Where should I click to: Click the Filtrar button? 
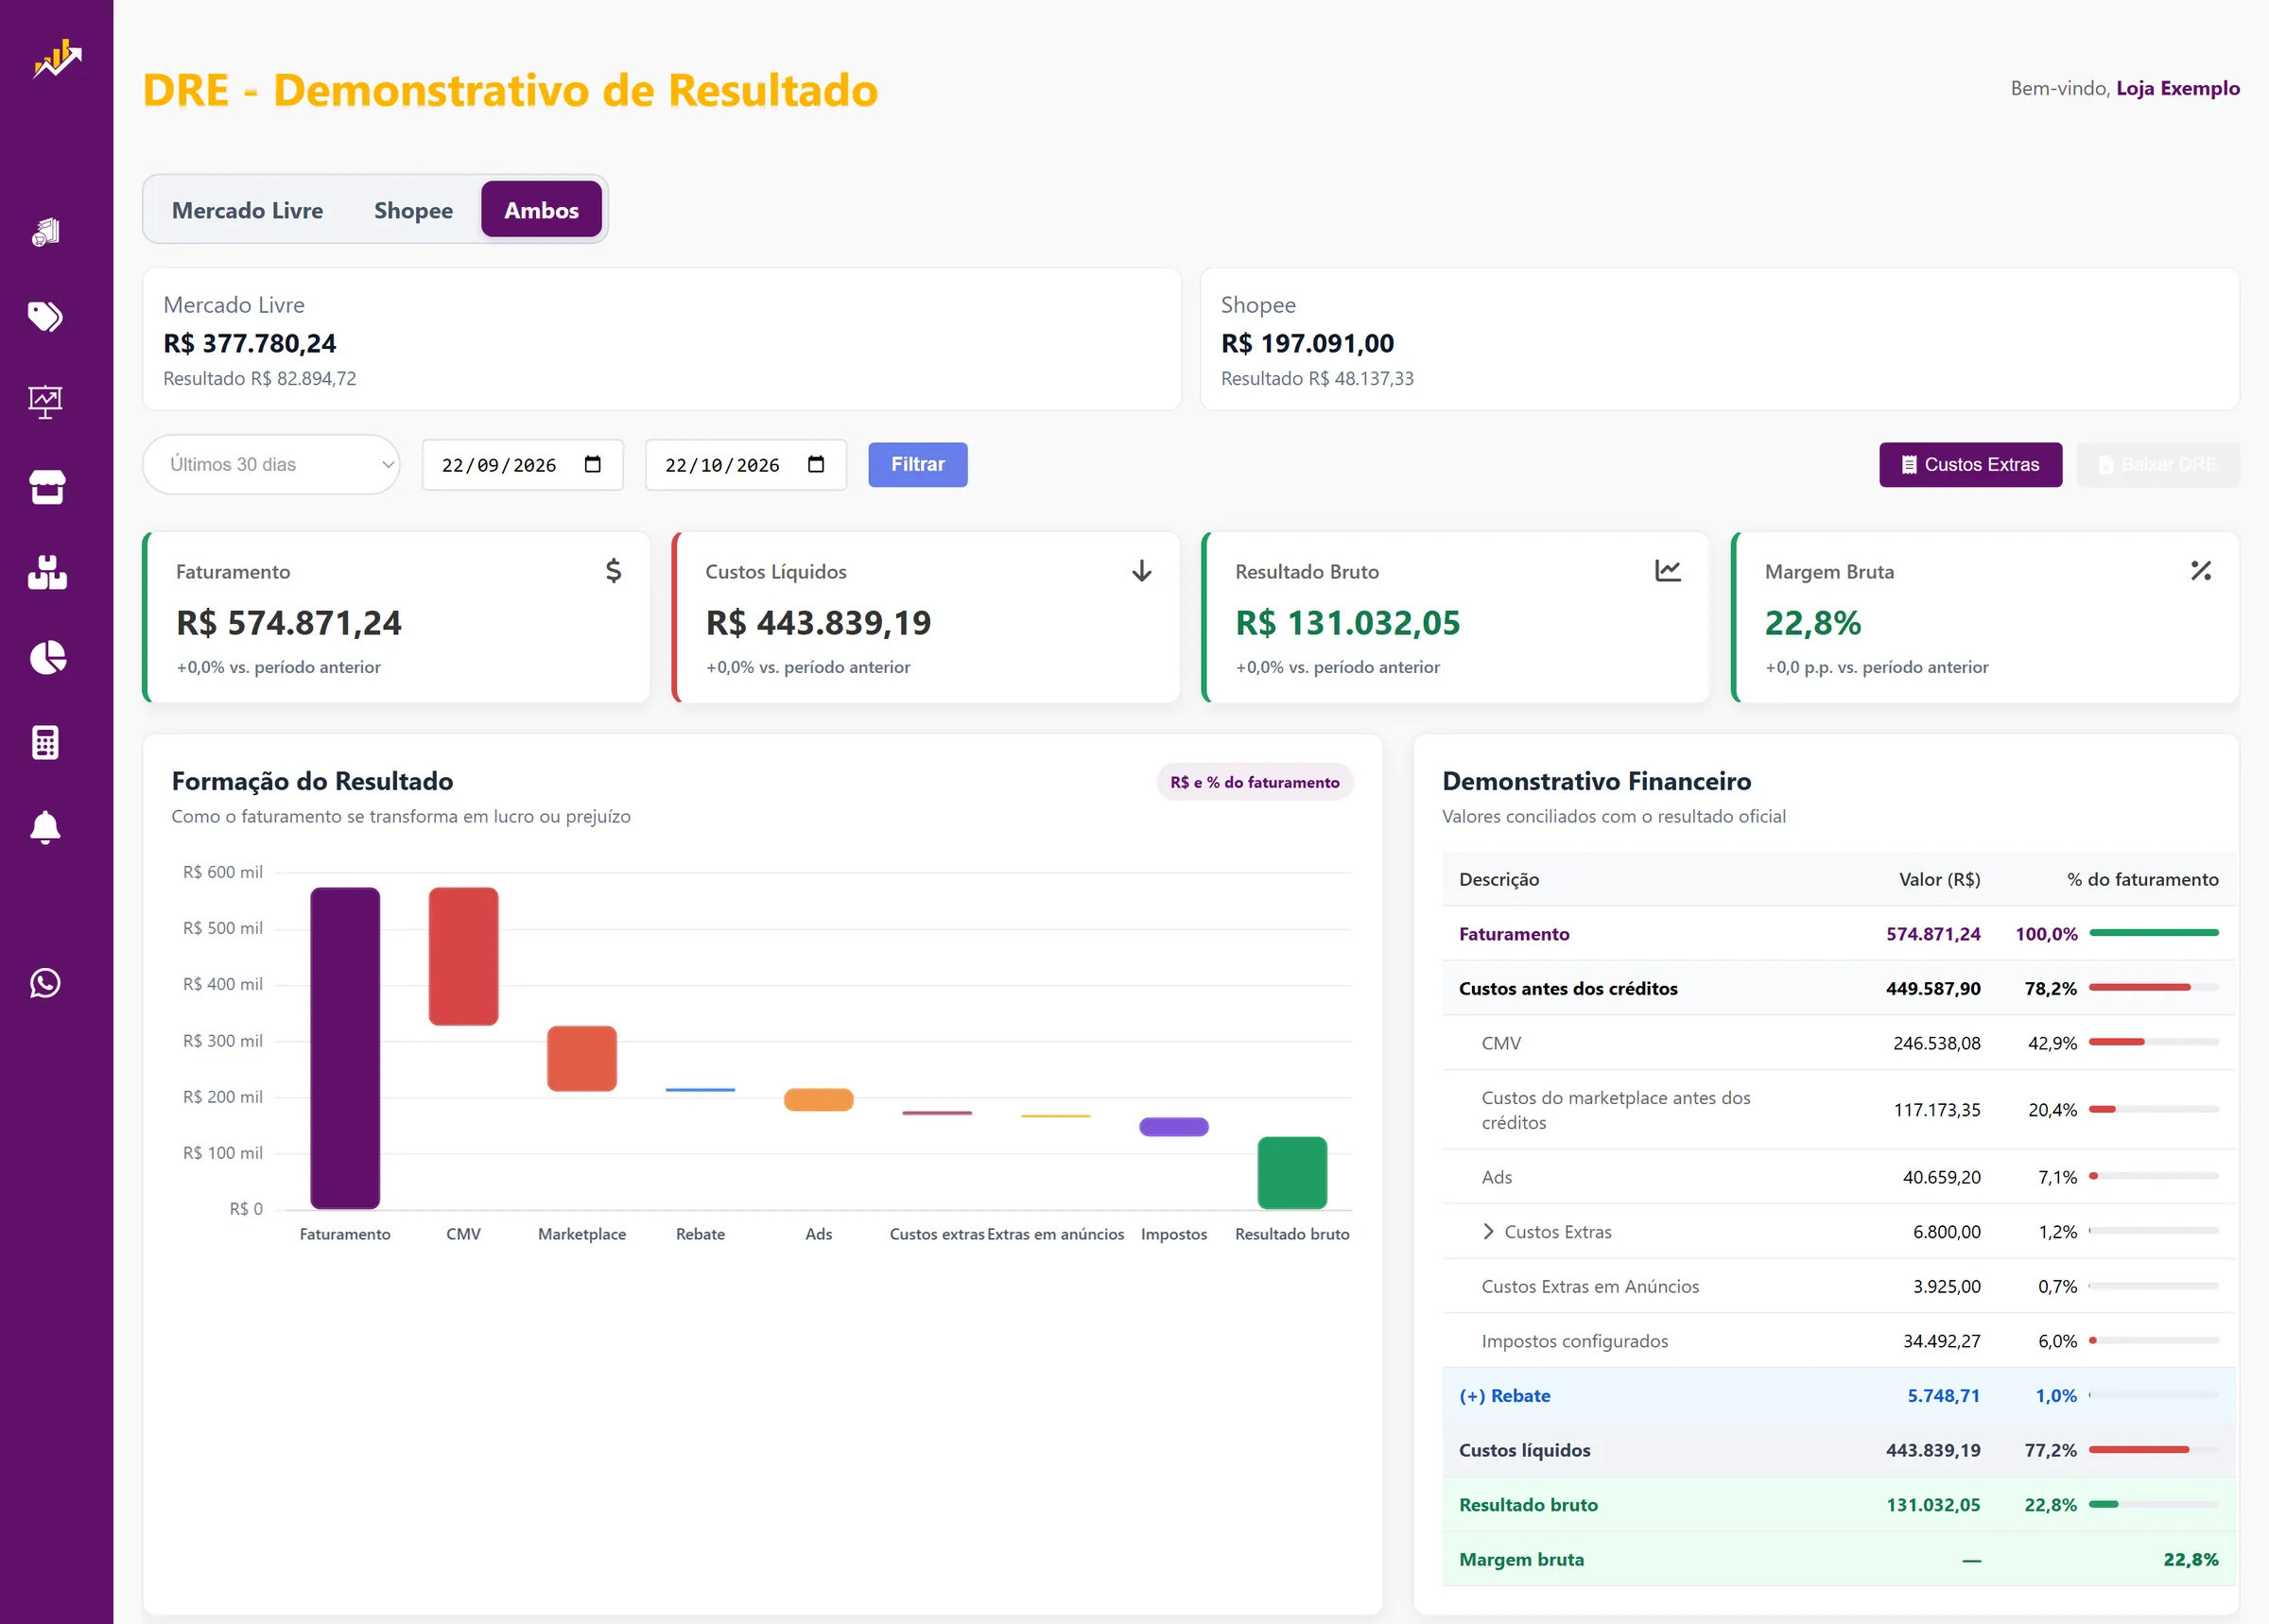pos(917,464)
